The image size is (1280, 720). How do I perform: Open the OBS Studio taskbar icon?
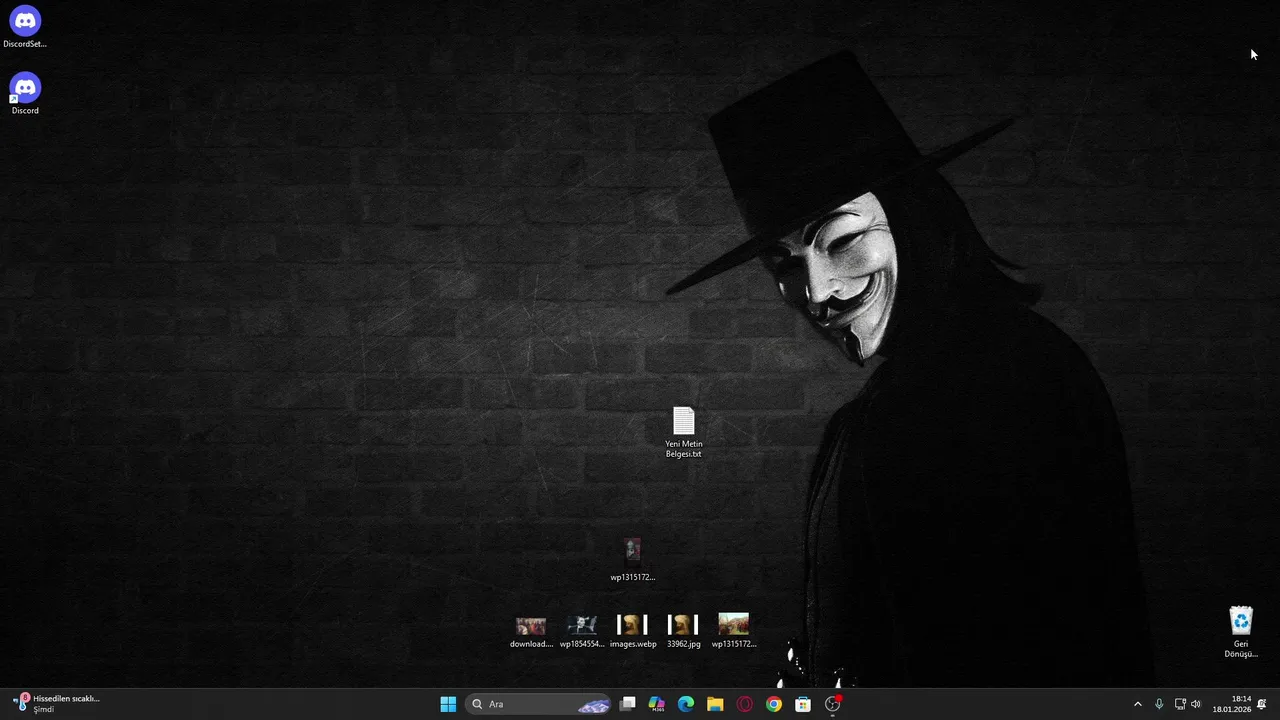[x=833, y=704]
